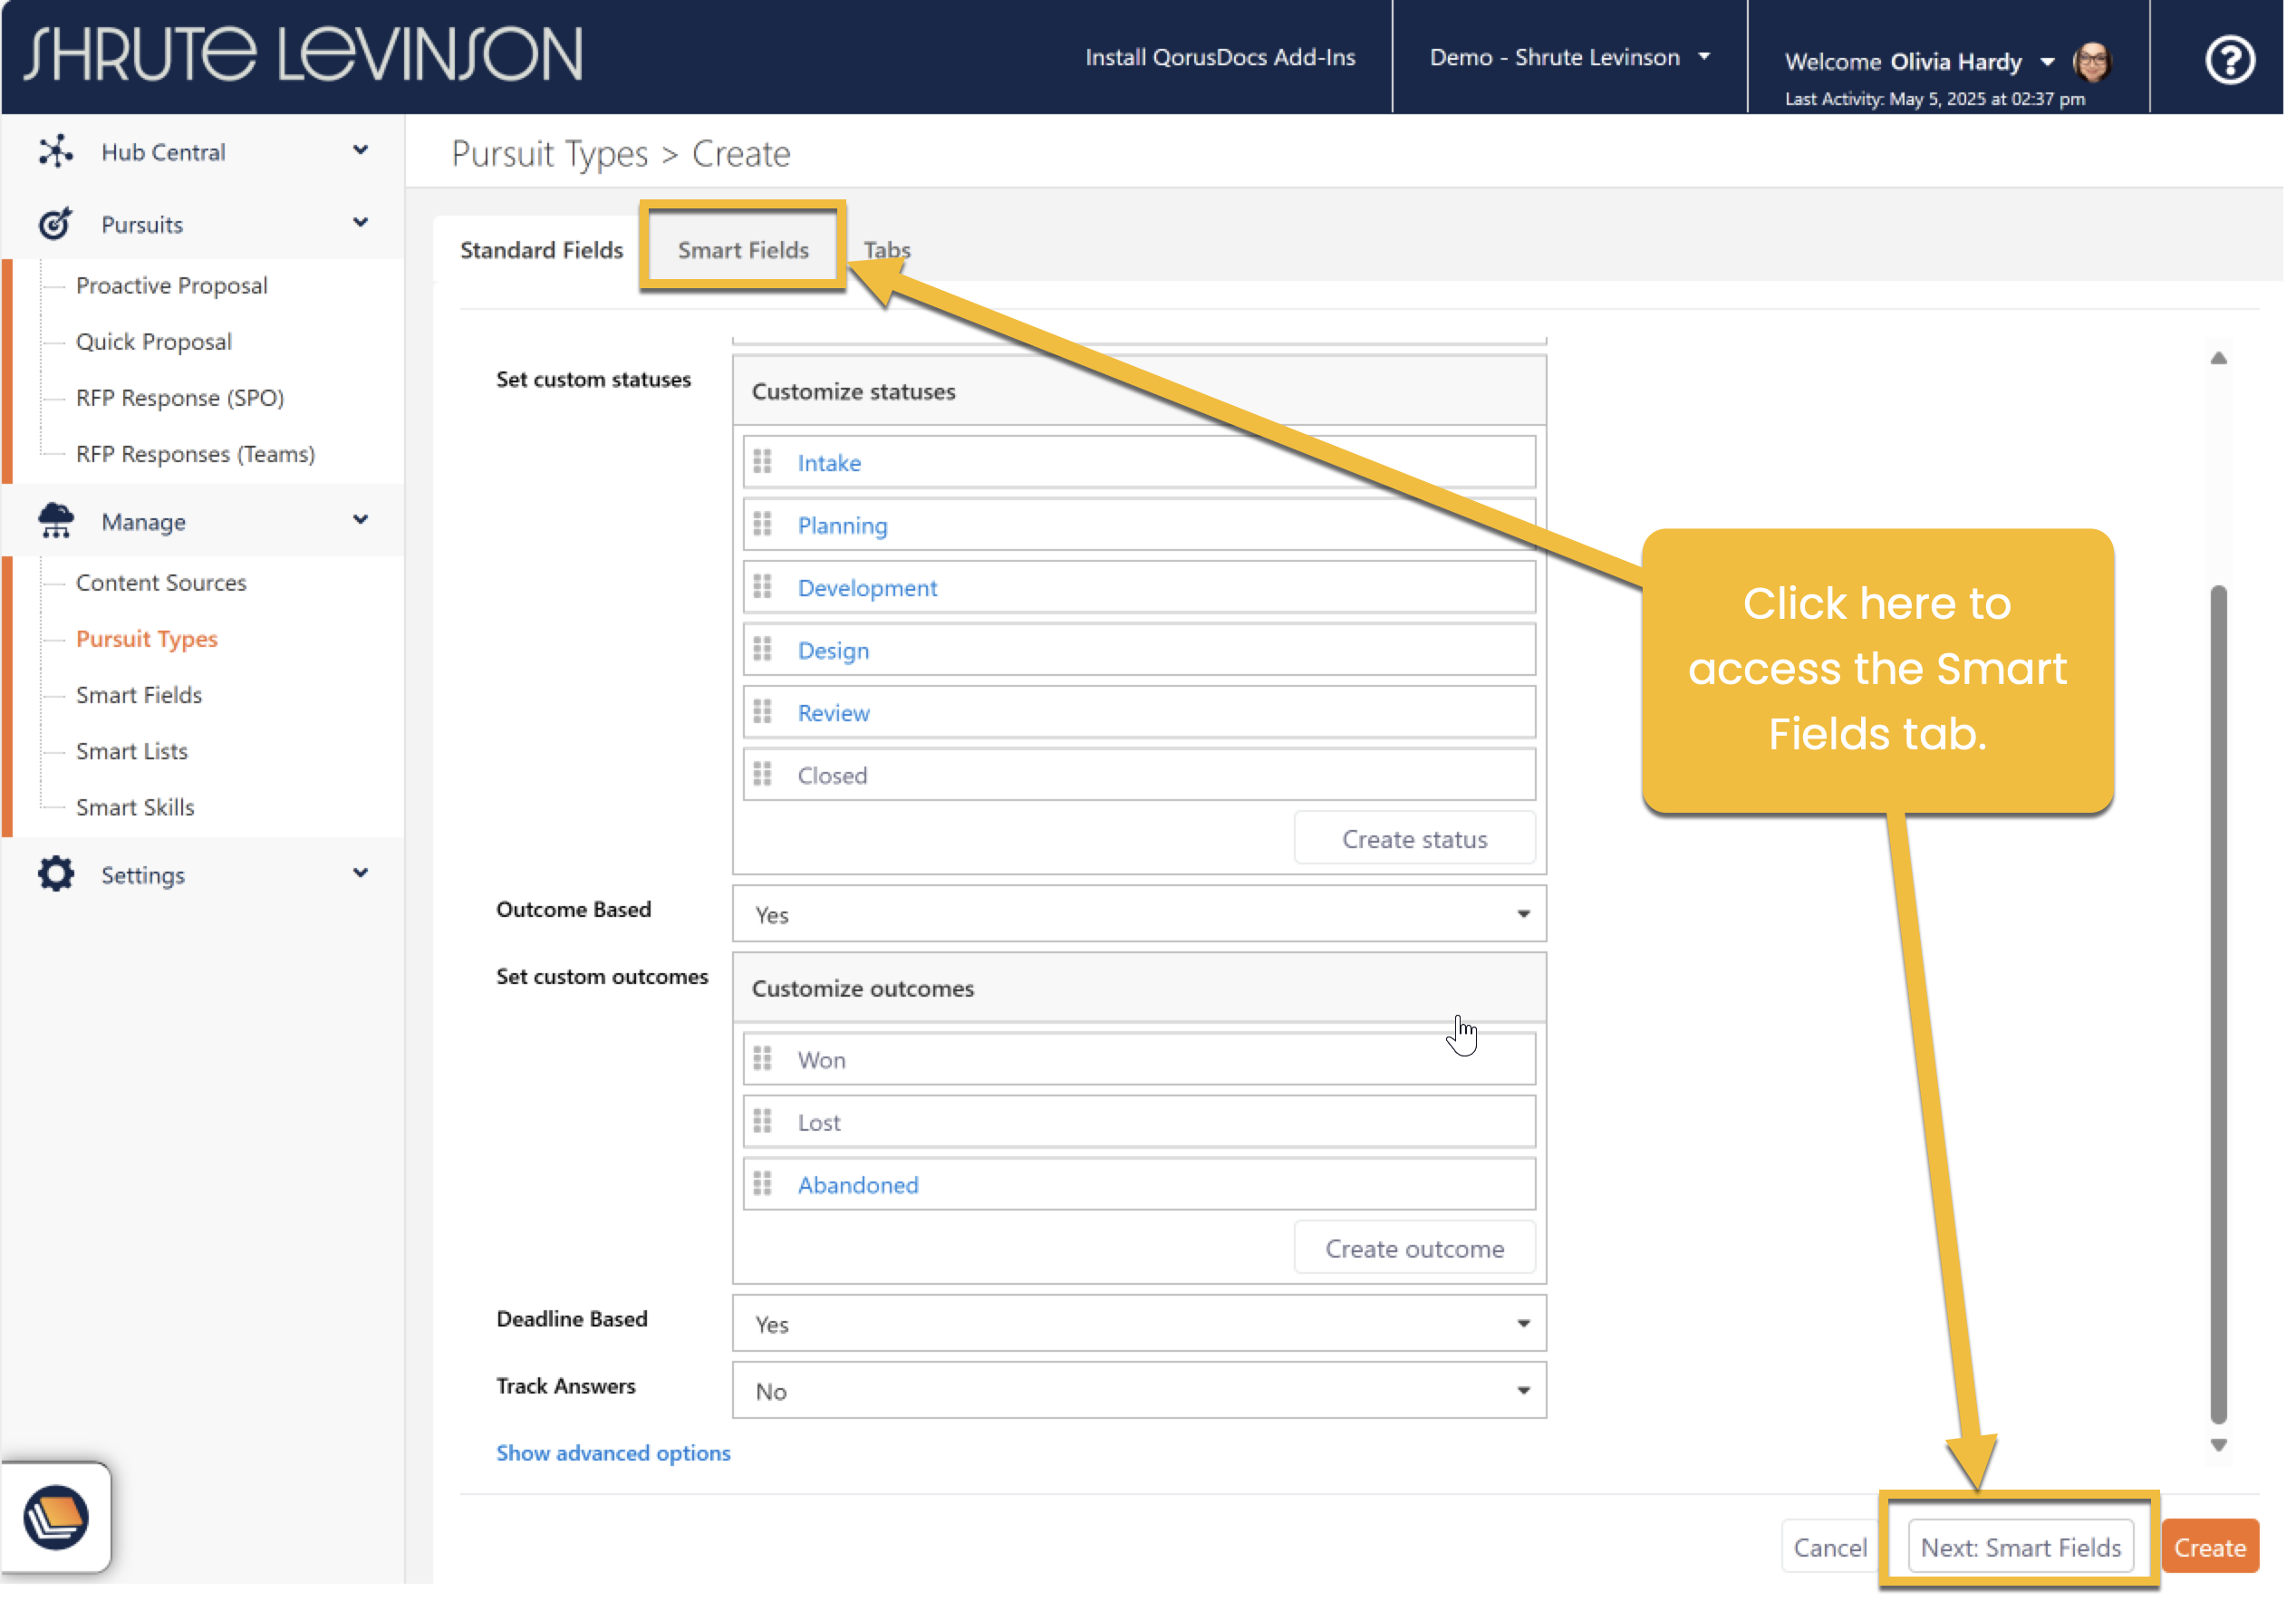2296x1611 pixels.
Task: Click the Hub Central network icon
Action: coord(56,152)
